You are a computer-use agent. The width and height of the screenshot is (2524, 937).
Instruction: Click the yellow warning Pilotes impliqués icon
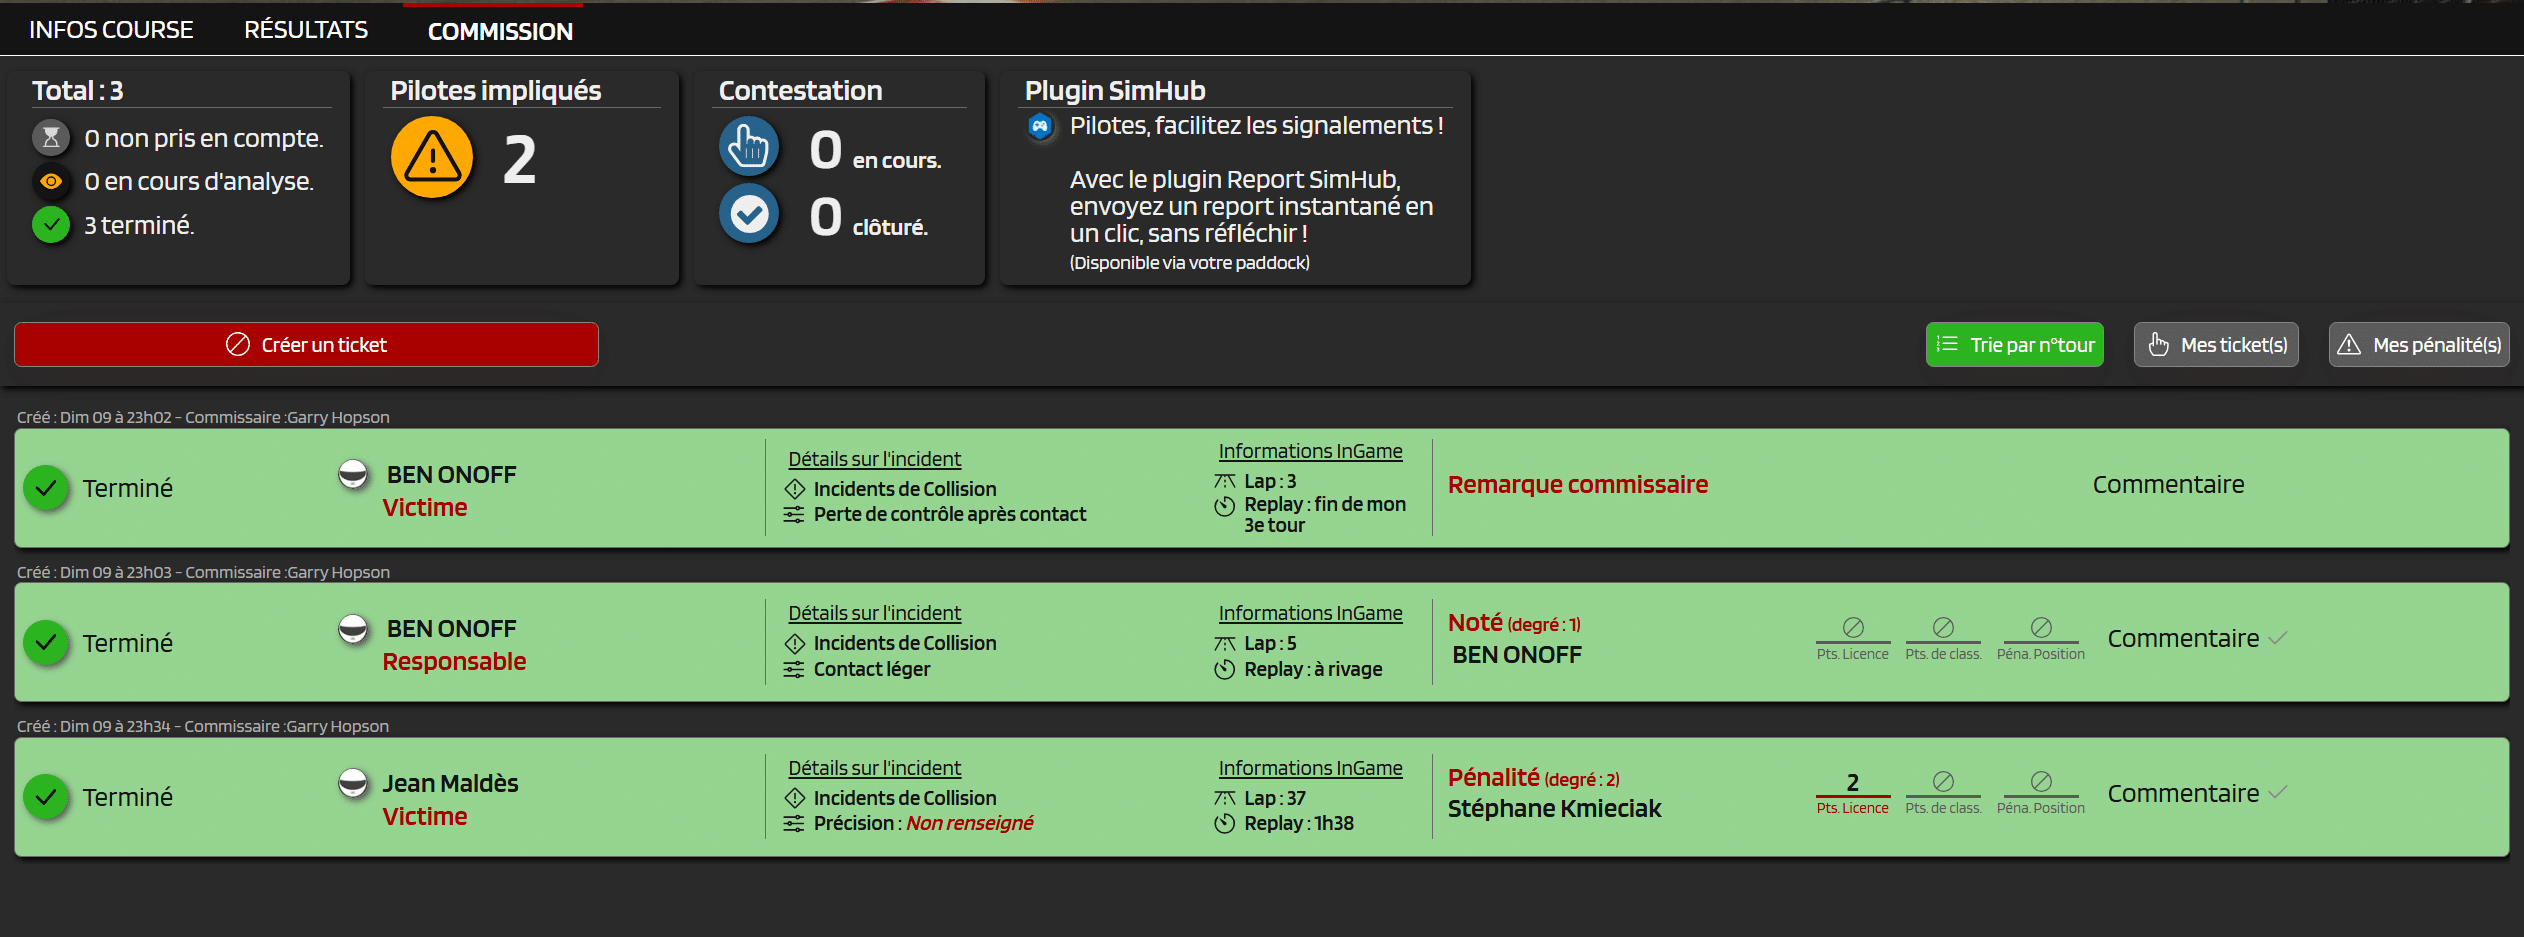(x=432, y=158)
